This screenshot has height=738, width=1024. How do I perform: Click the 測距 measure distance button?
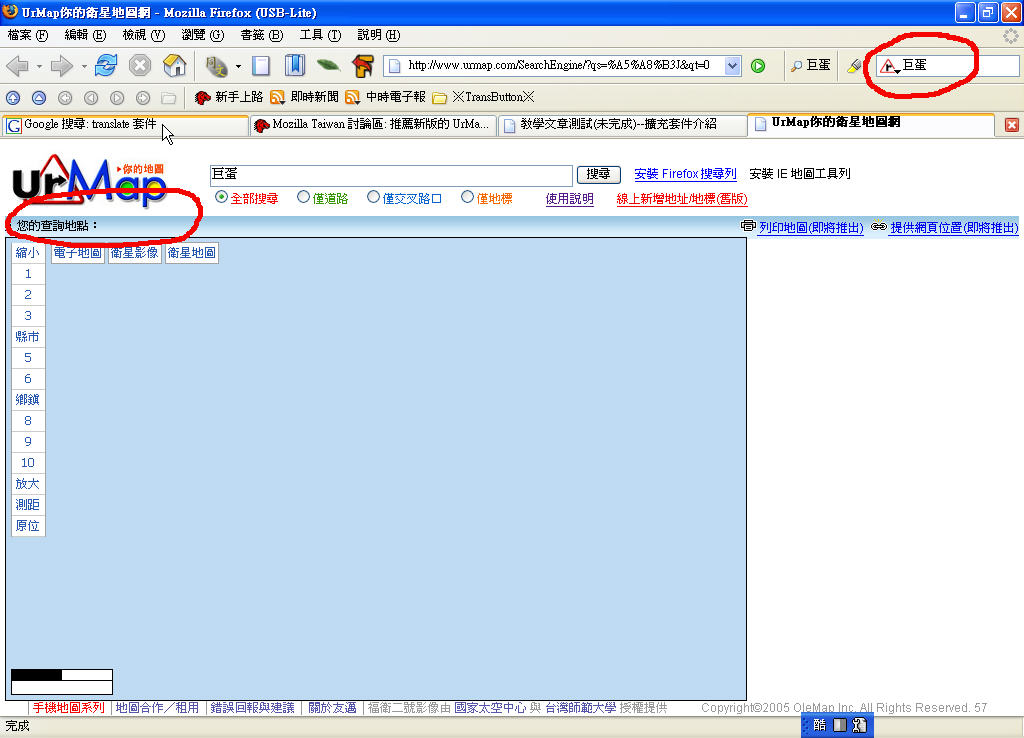tap(27, 505)
